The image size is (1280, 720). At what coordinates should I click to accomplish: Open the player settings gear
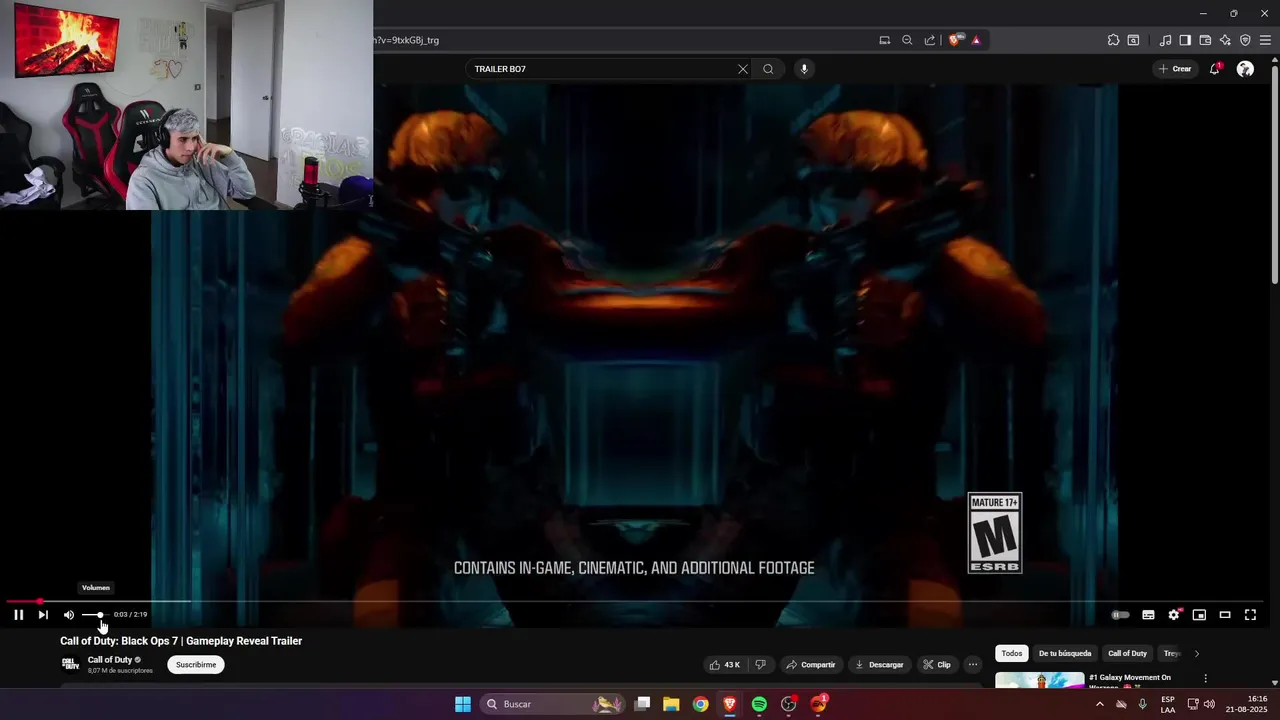coord(1174,615)
